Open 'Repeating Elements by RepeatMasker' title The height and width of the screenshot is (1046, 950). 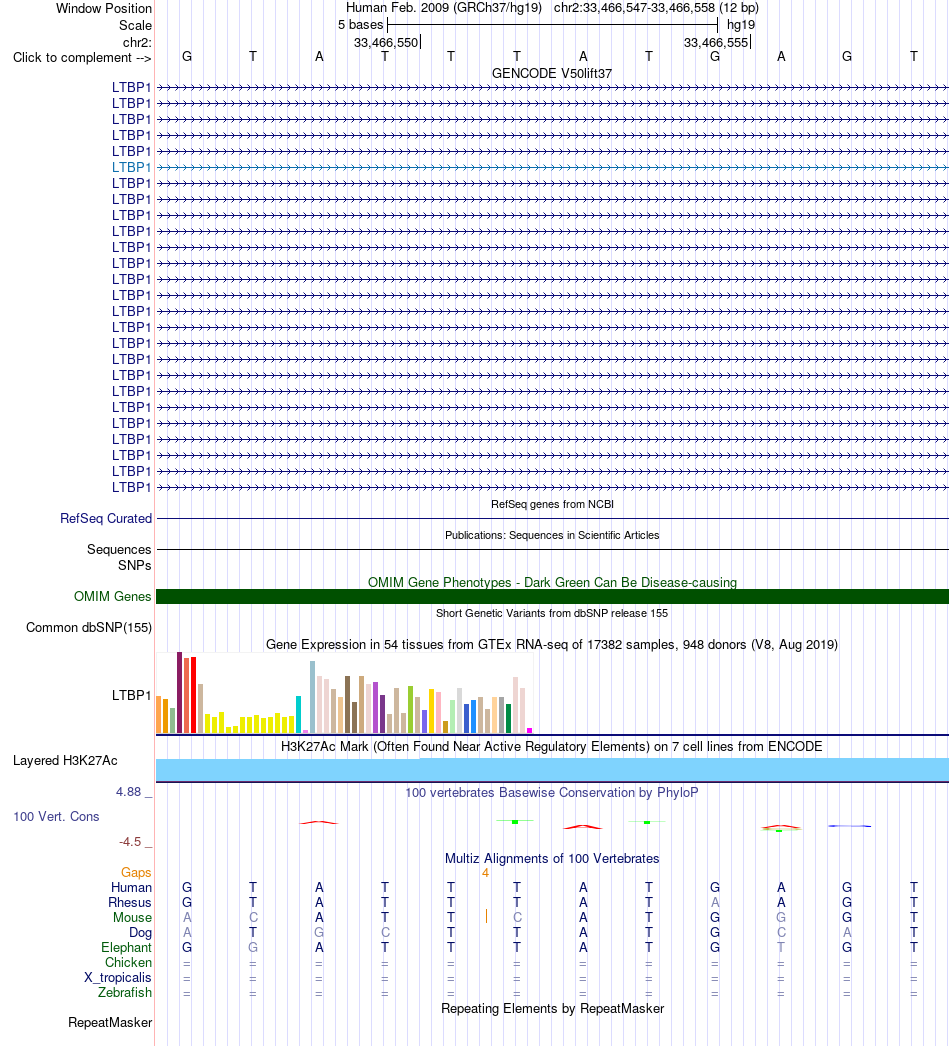[x=552, y=1009]
